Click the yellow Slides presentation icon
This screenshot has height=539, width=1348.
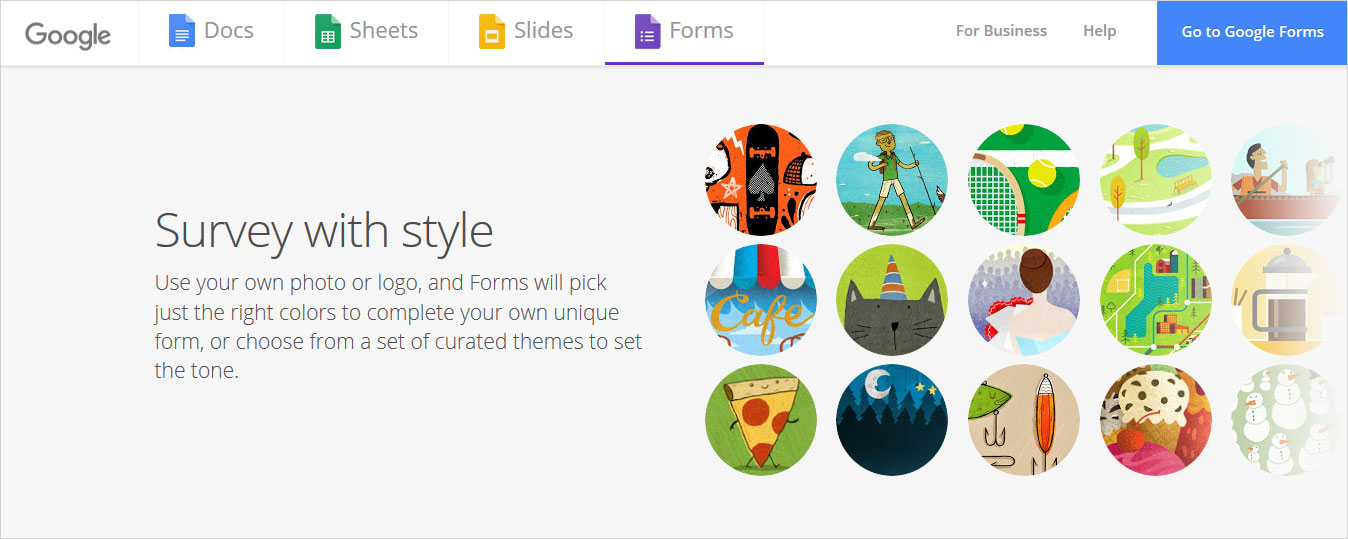(x=491, y=32)
